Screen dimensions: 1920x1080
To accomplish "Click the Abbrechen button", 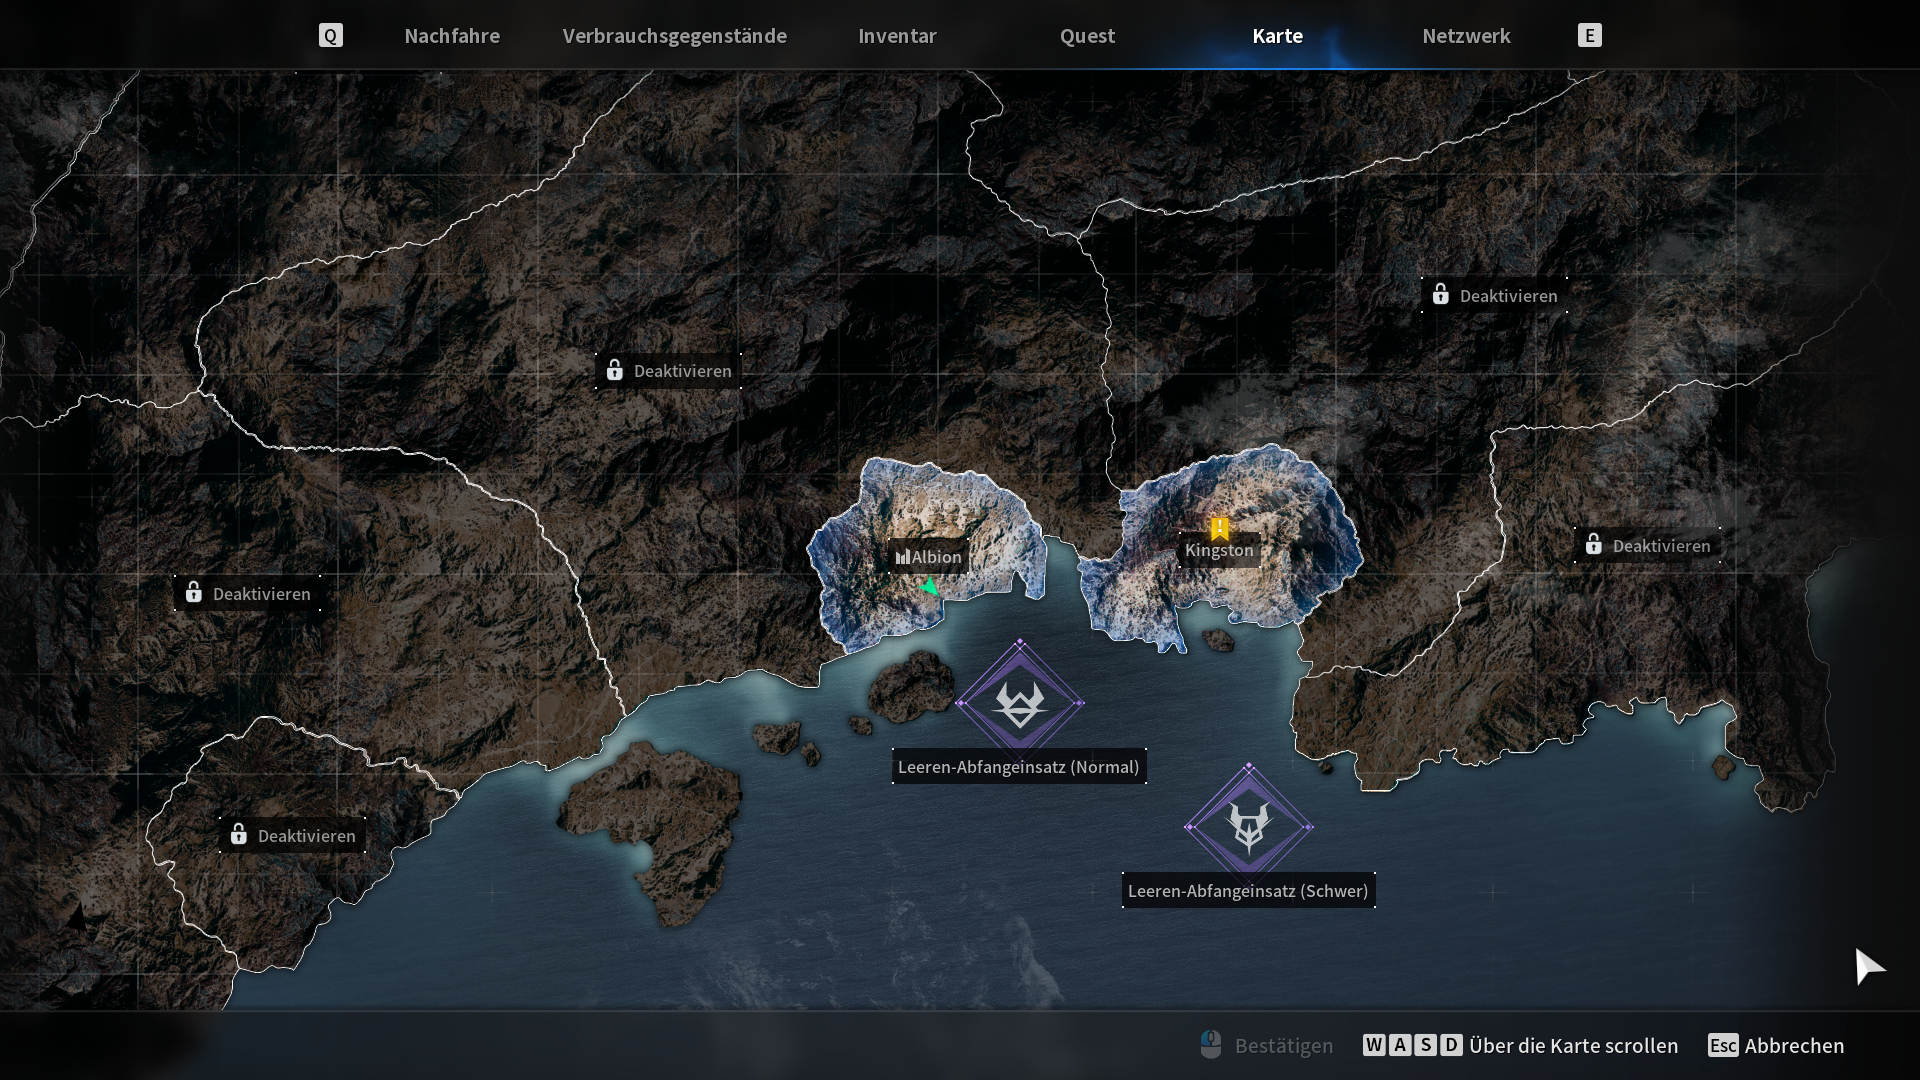I will tap(1794, 1045).
